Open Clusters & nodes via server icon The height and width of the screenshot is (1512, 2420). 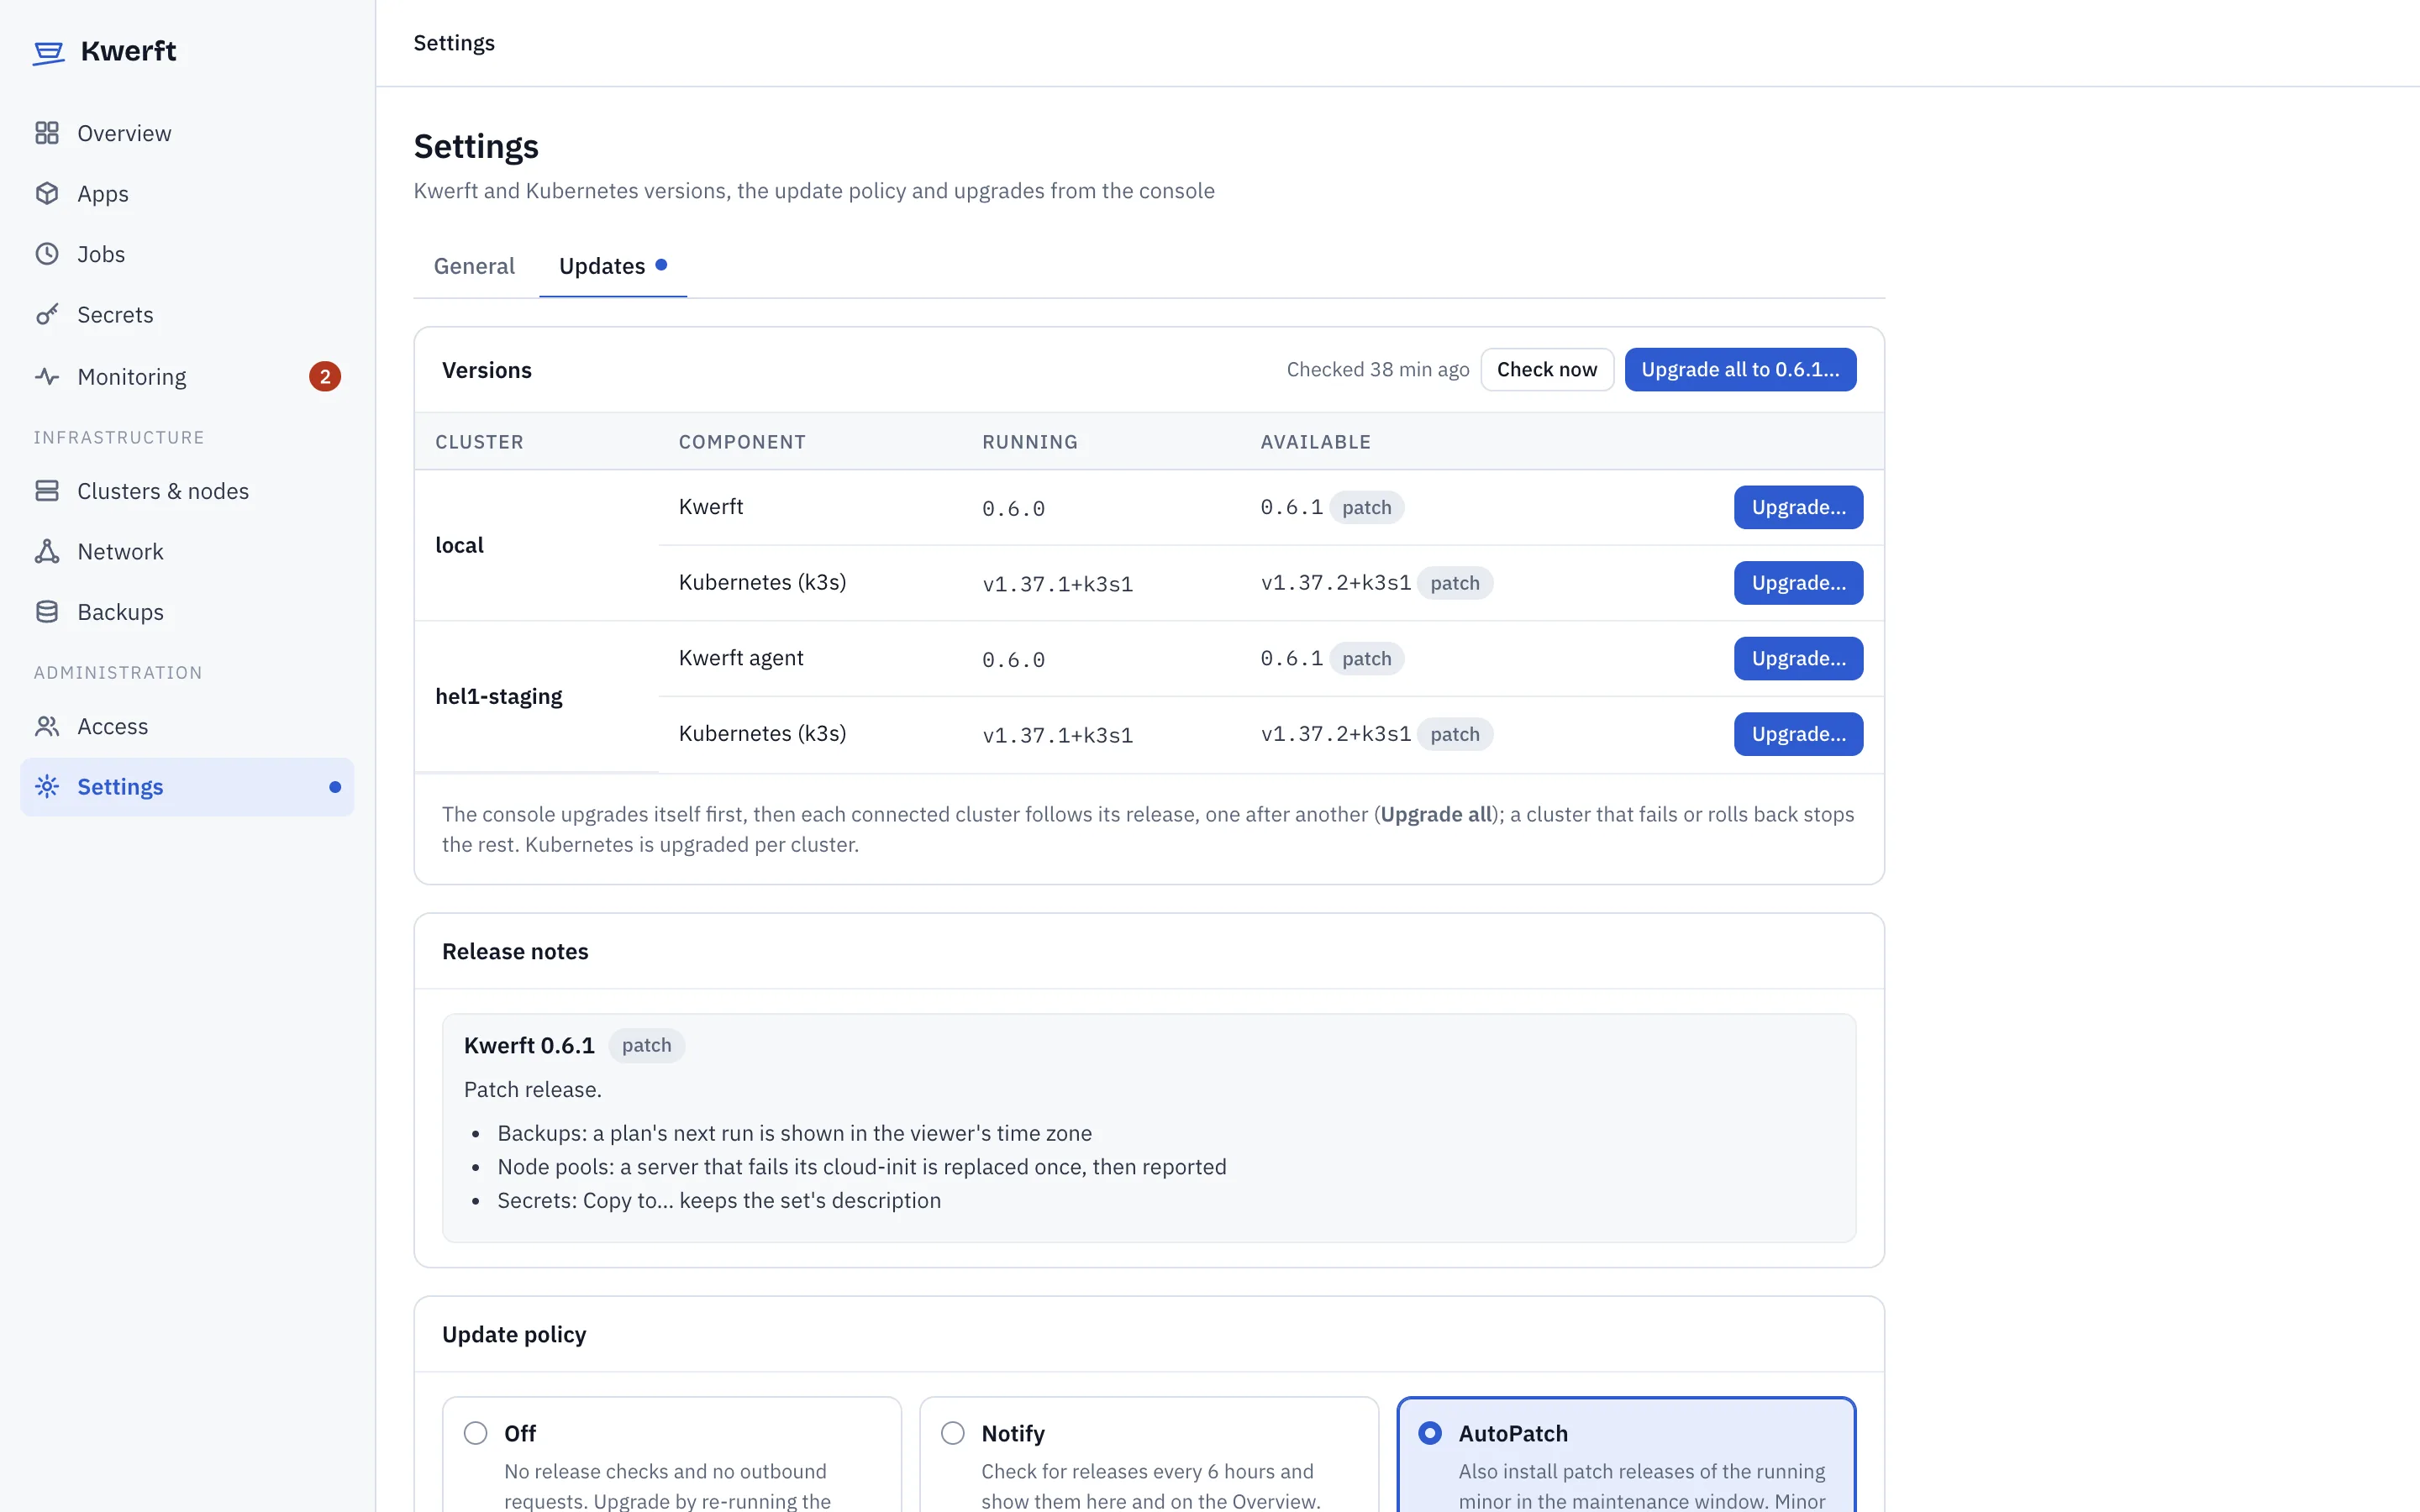point(47,491)
